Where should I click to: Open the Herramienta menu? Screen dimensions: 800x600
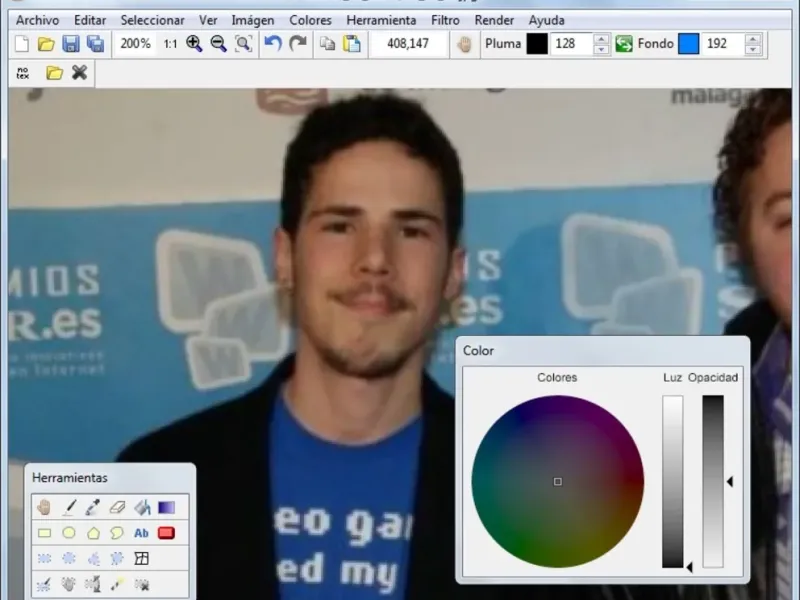point(381,20)
